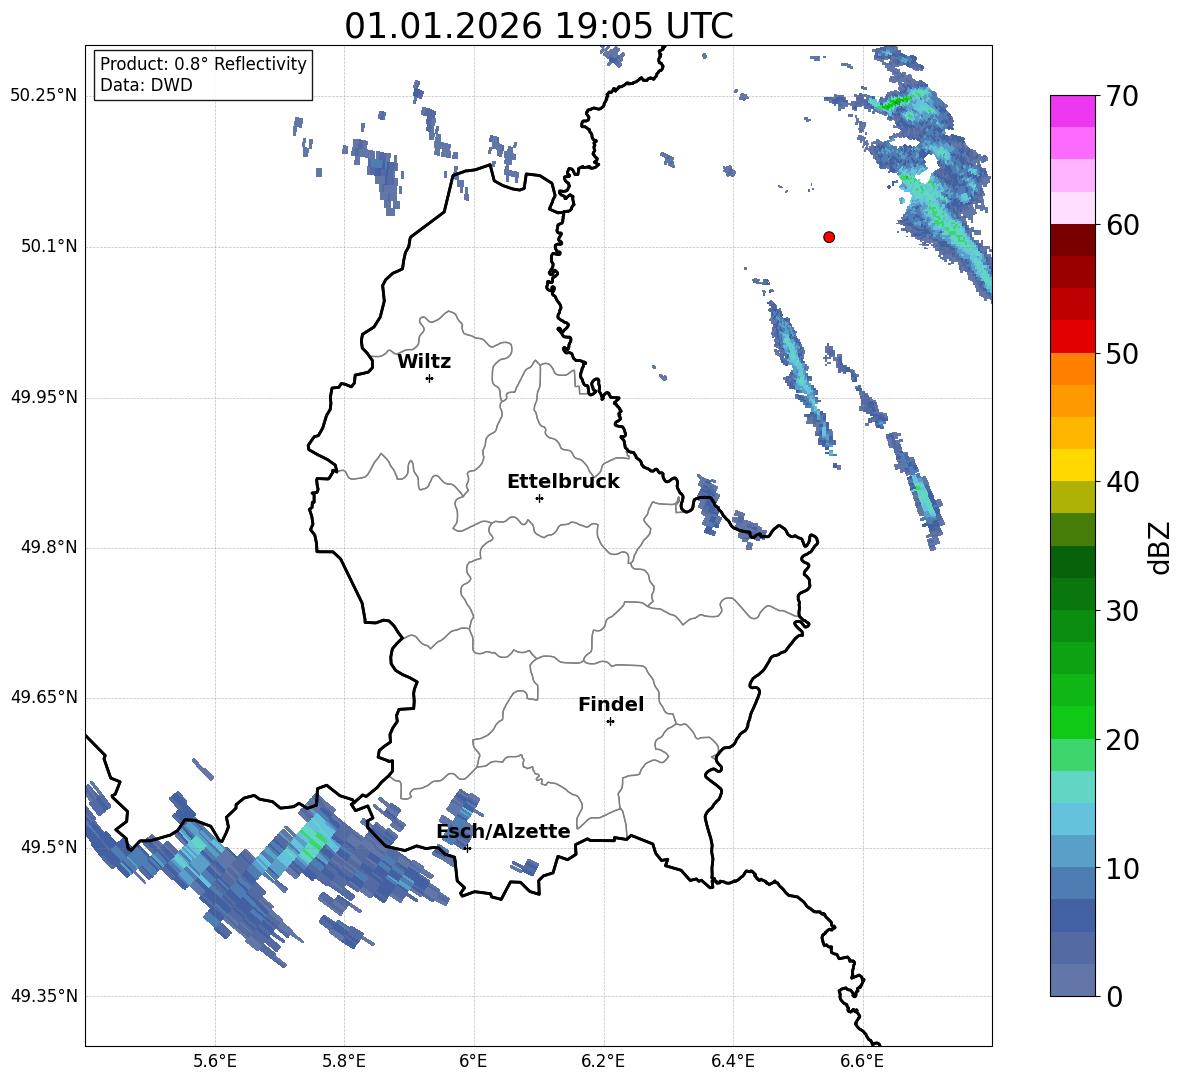
Task: Click the 50.25°N latitude label
Action: [x=44, y=96]
